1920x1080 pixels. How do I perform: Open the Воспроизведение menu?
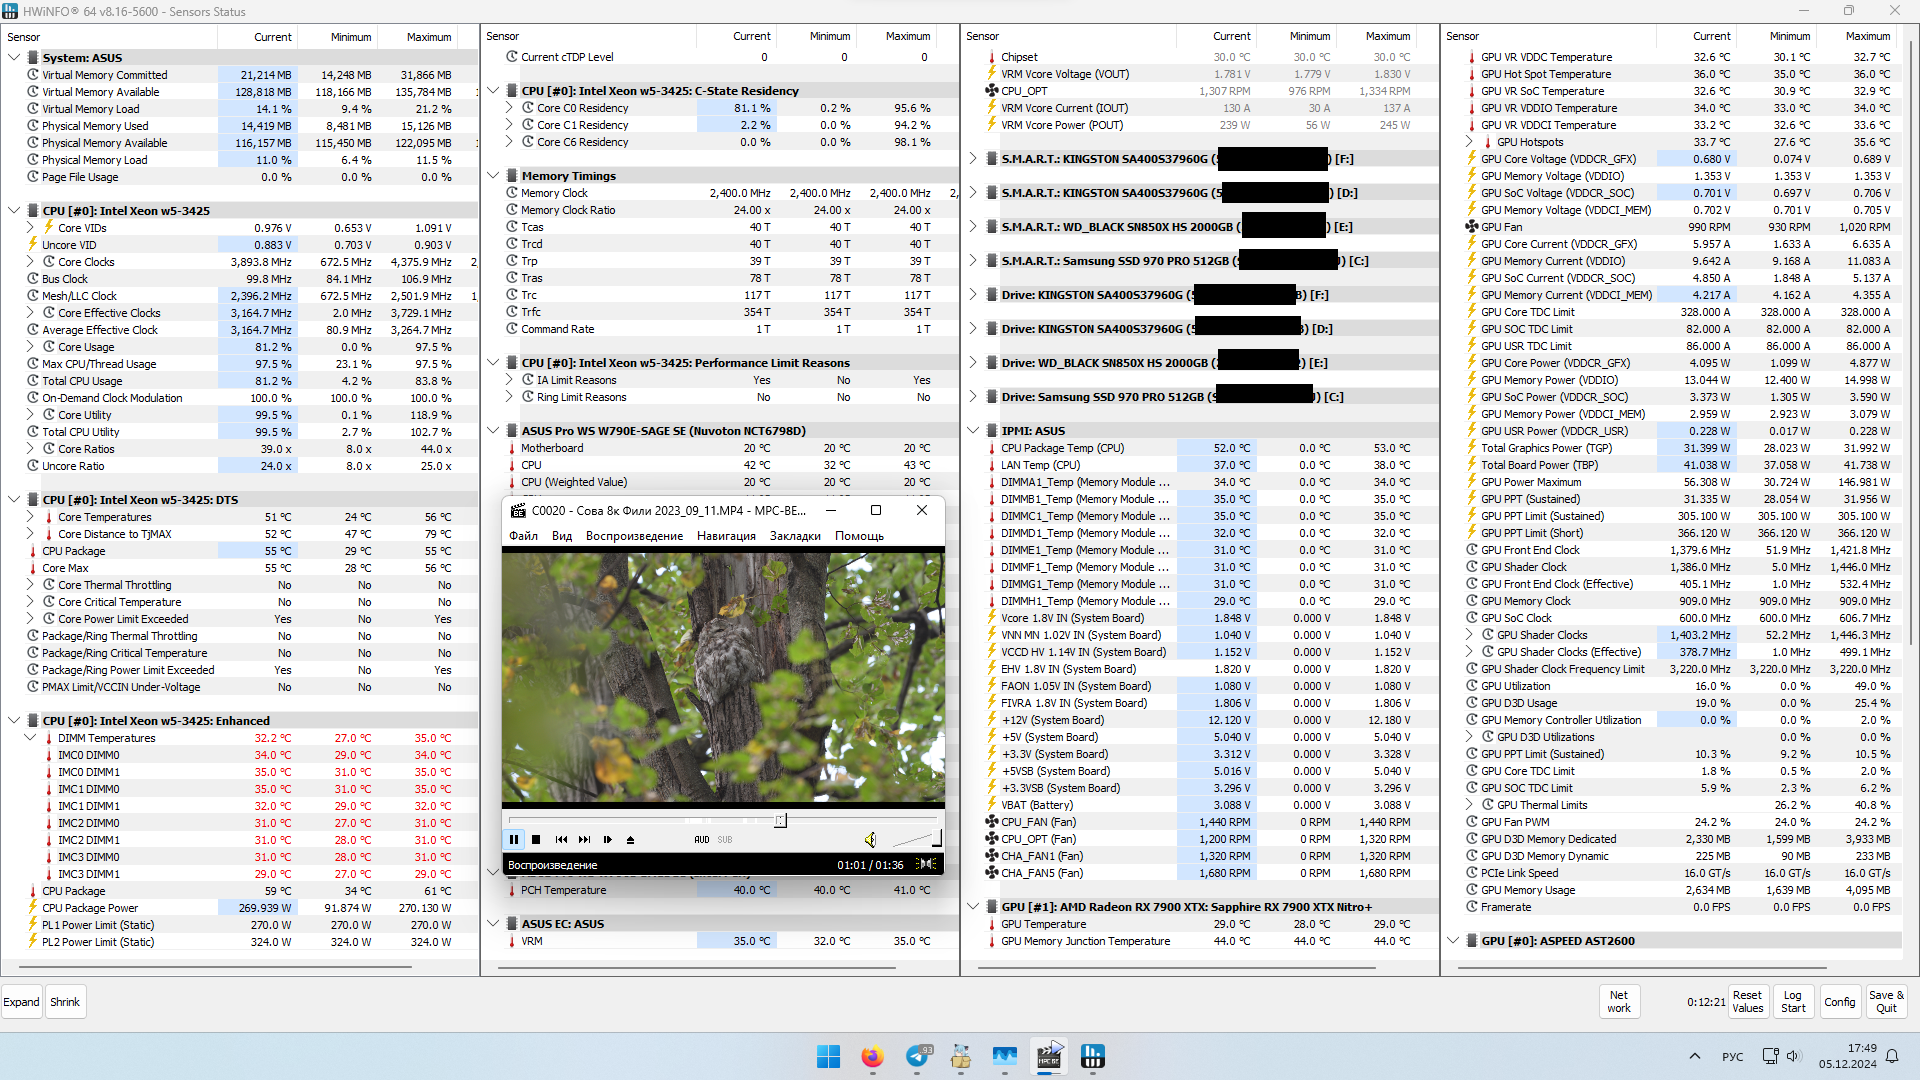point(634,536)
